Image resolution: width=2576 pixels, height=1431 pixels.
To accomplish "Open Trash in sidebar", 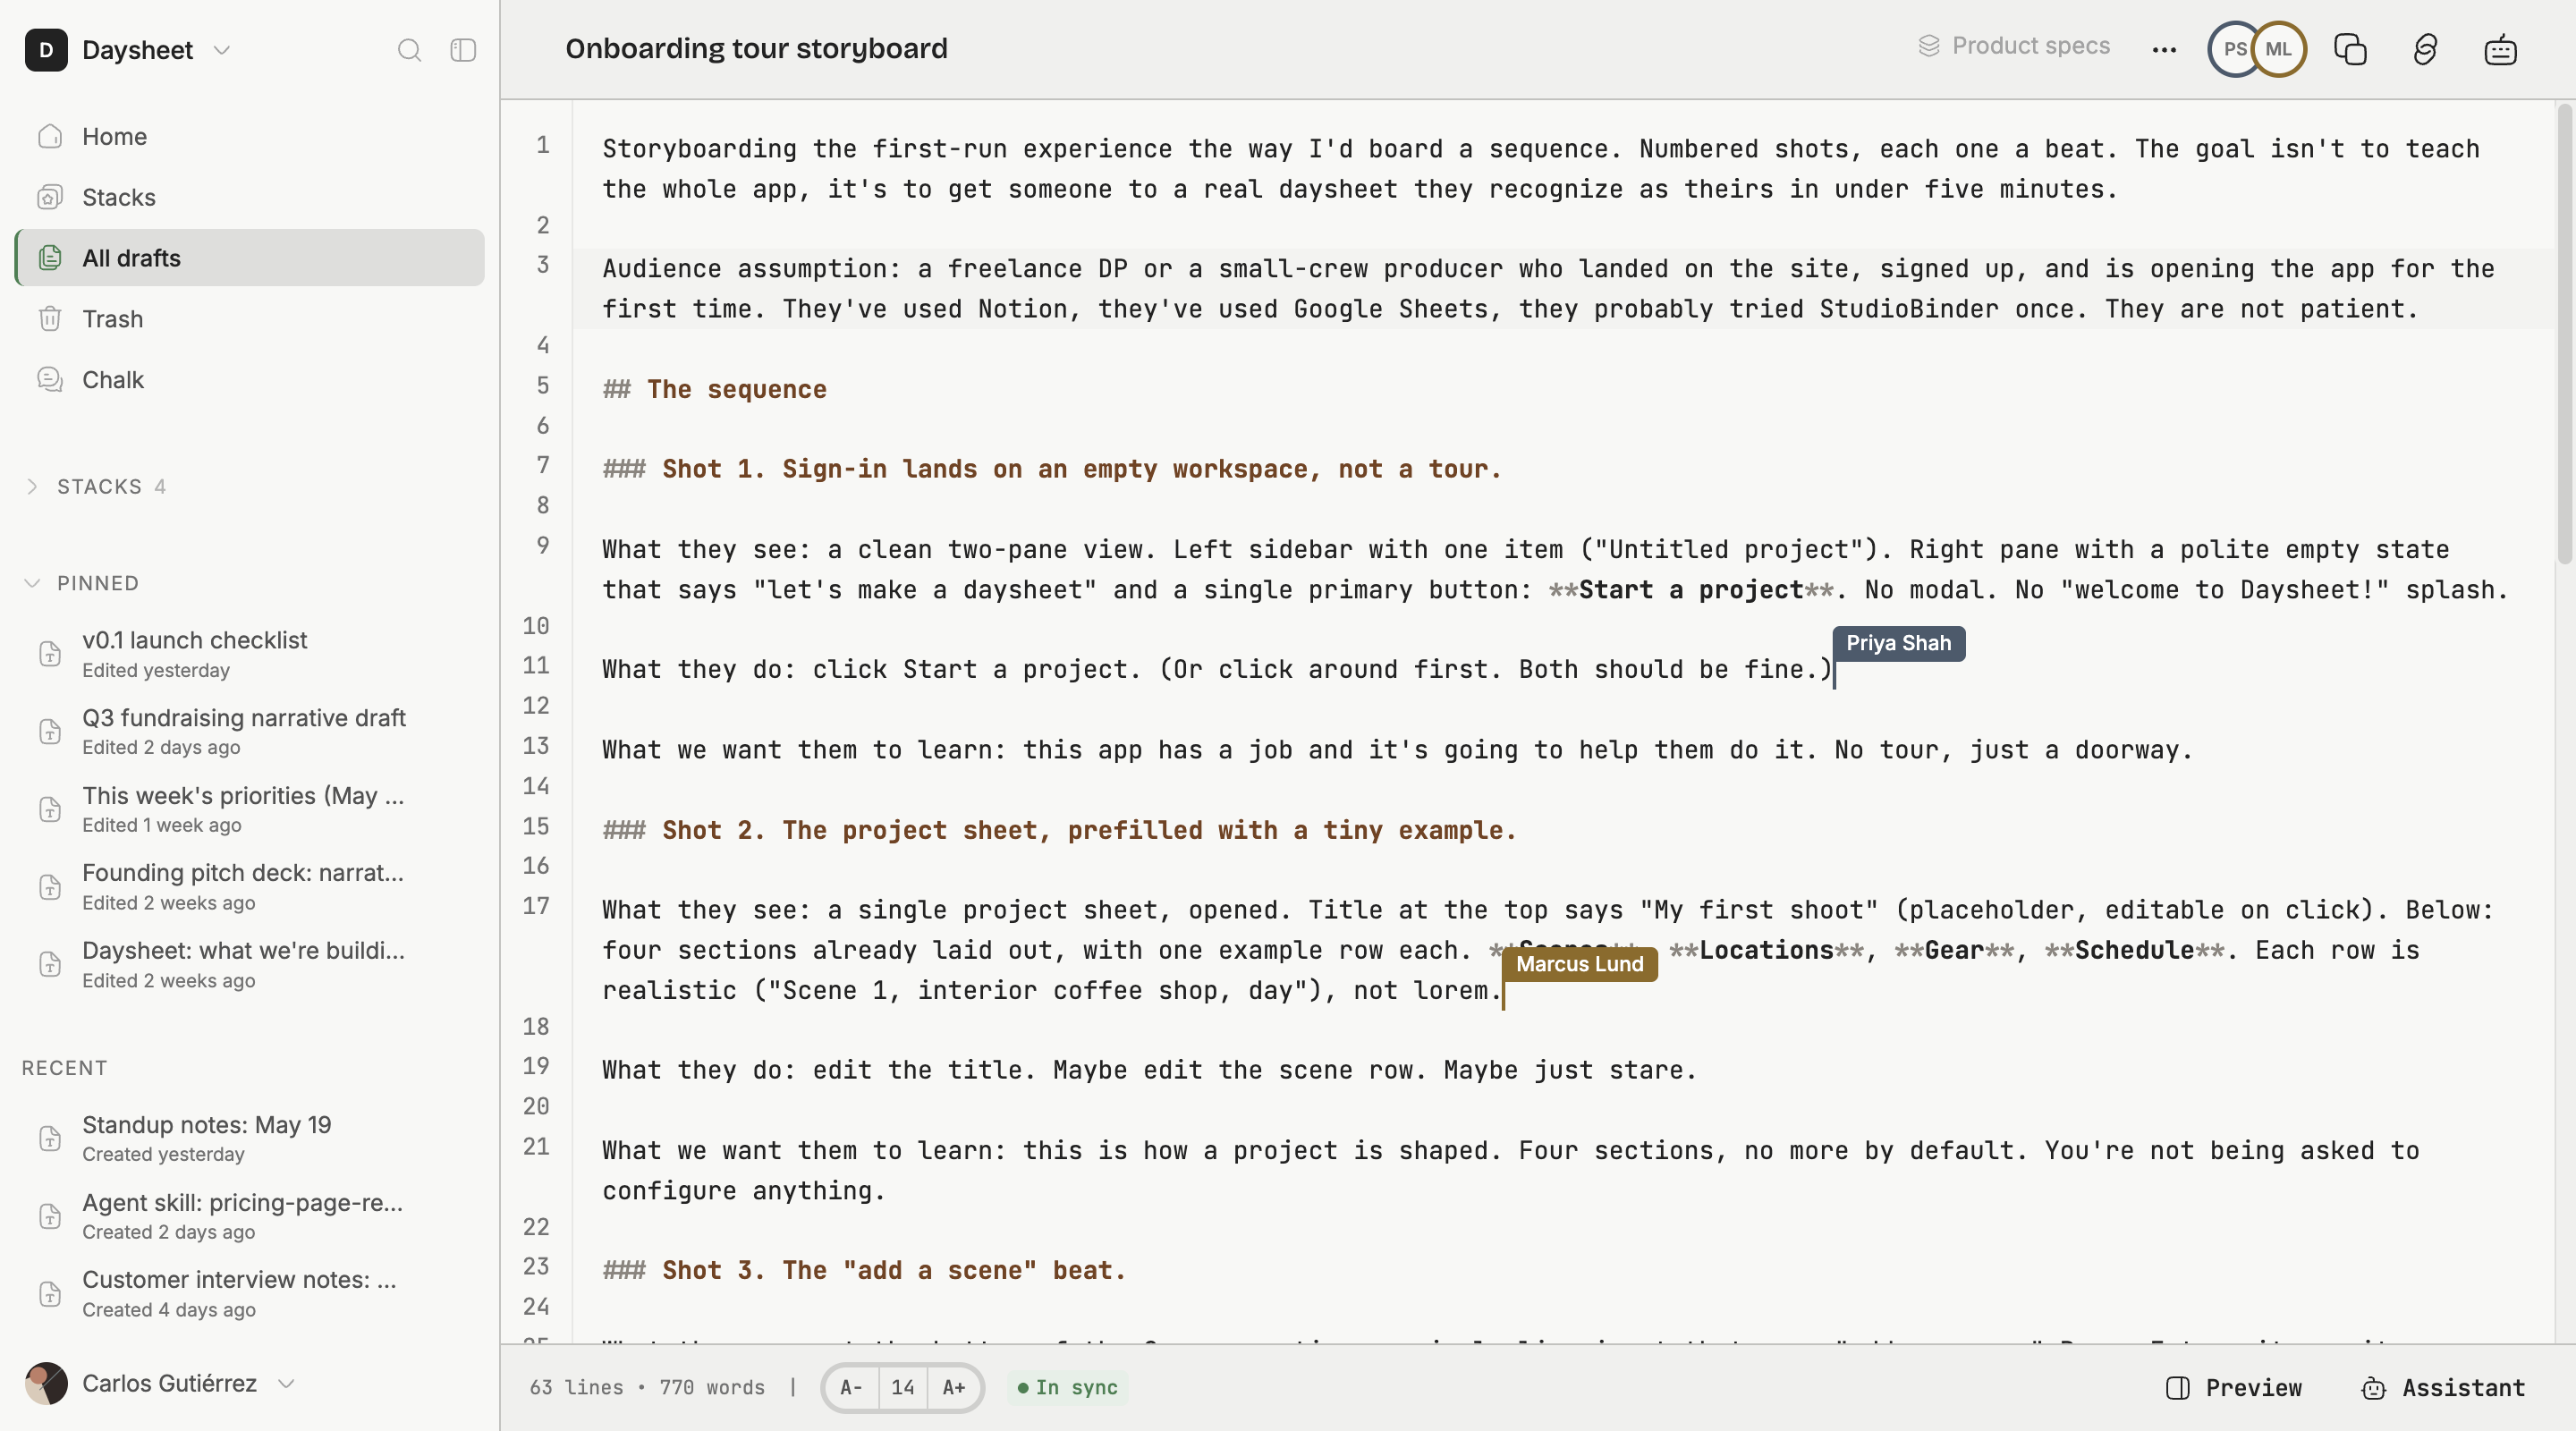I will pyautogui.click(x=250, y=319).
